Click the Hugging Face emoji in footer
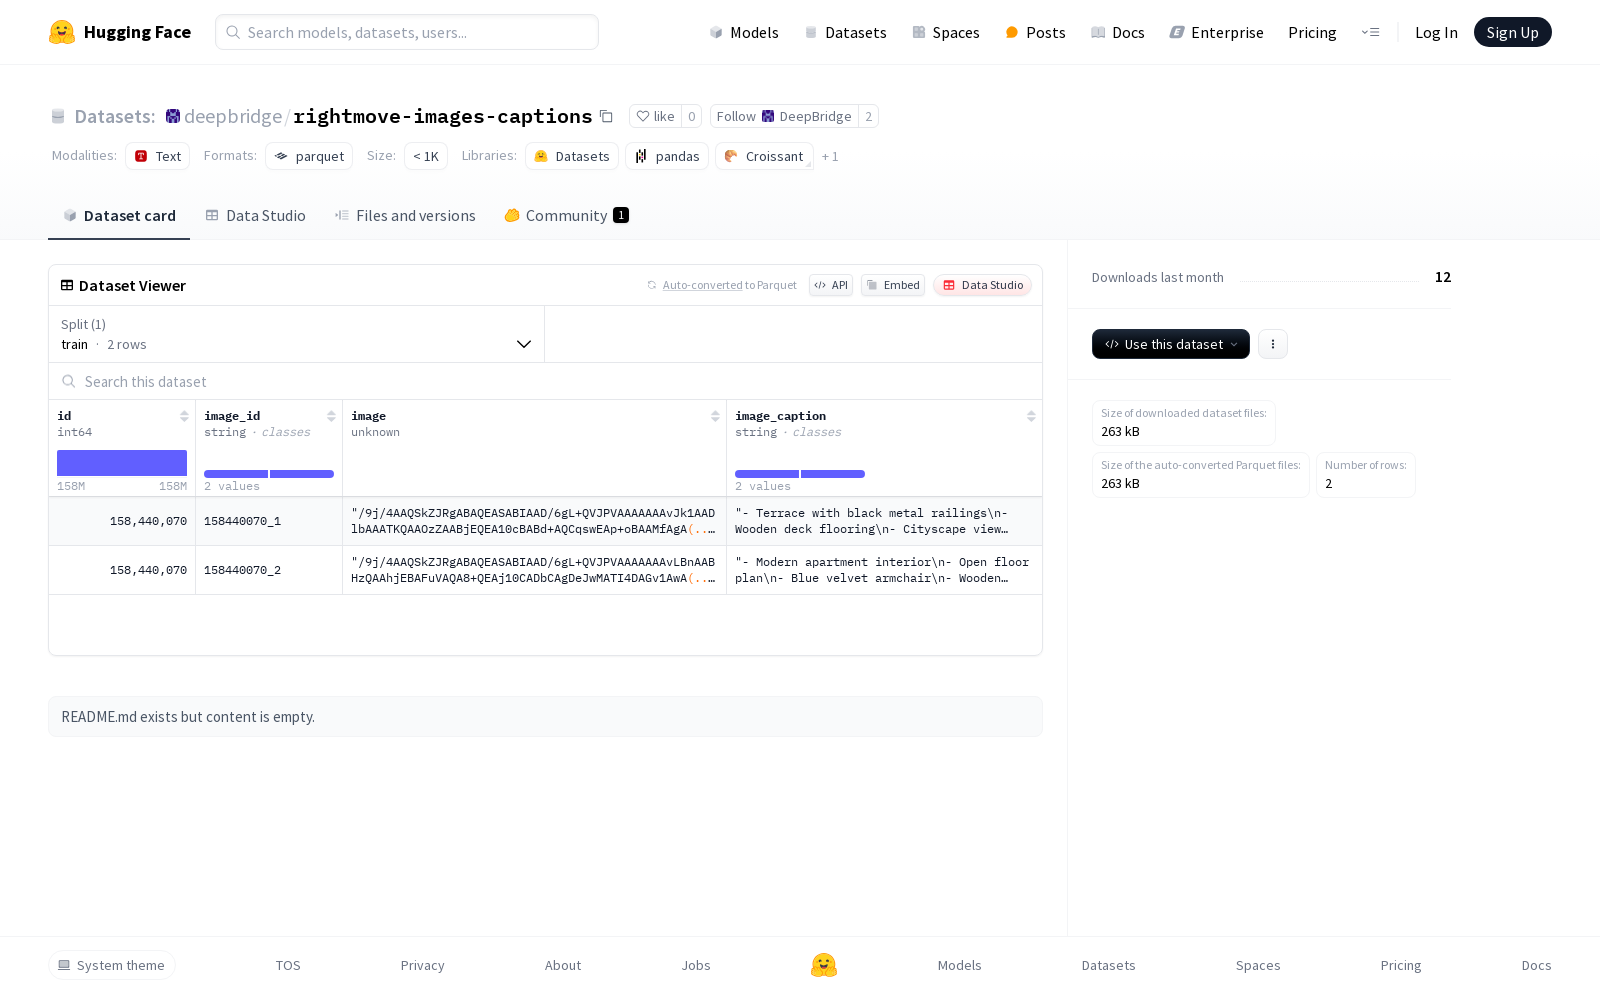Viewport: 1600px width, 1000px height. 824,965
